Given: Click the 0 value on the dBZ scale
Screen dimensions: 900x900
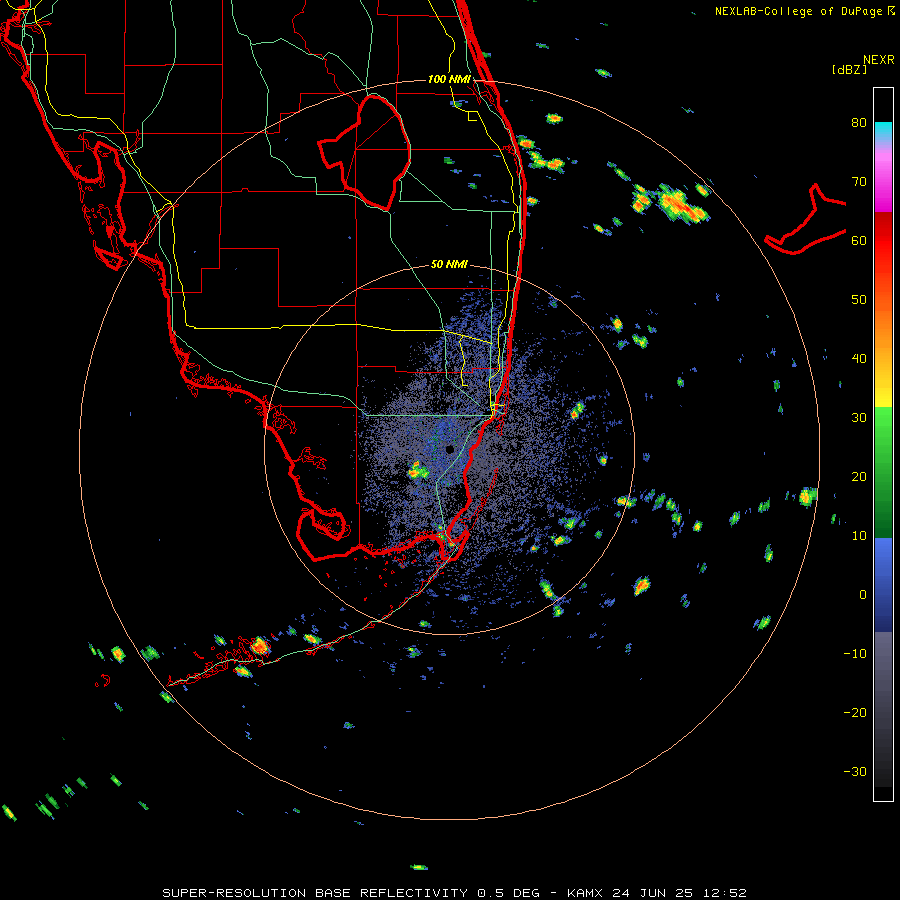Looking at the screenshot, I should 863,595.
